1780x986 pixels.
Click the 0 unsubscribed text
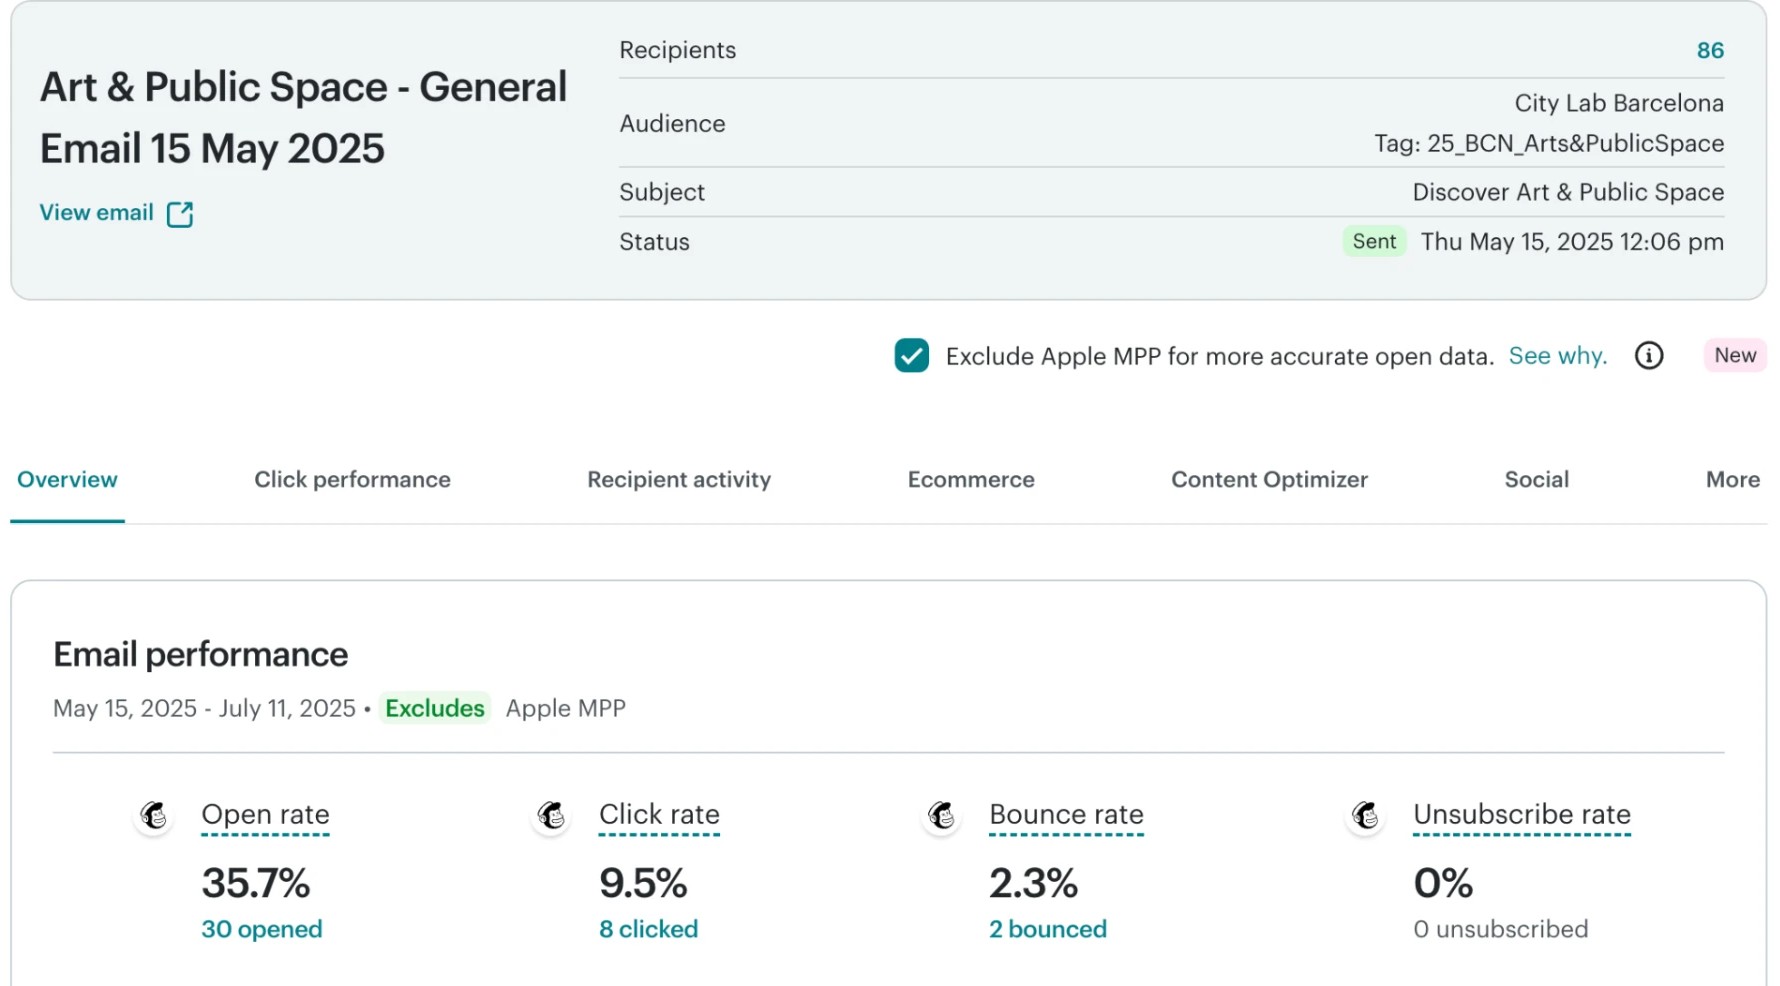coord(1500,929)
